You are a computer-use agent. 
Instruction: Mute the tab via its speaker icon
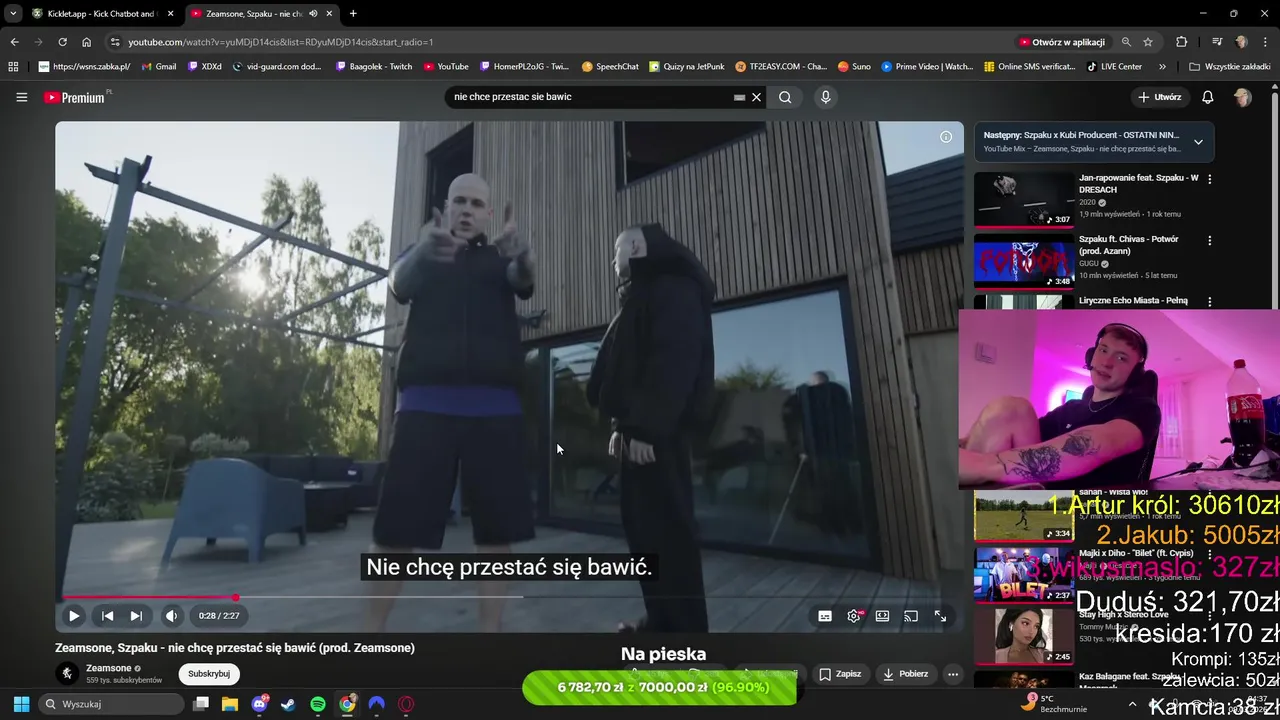click(313, 14)
